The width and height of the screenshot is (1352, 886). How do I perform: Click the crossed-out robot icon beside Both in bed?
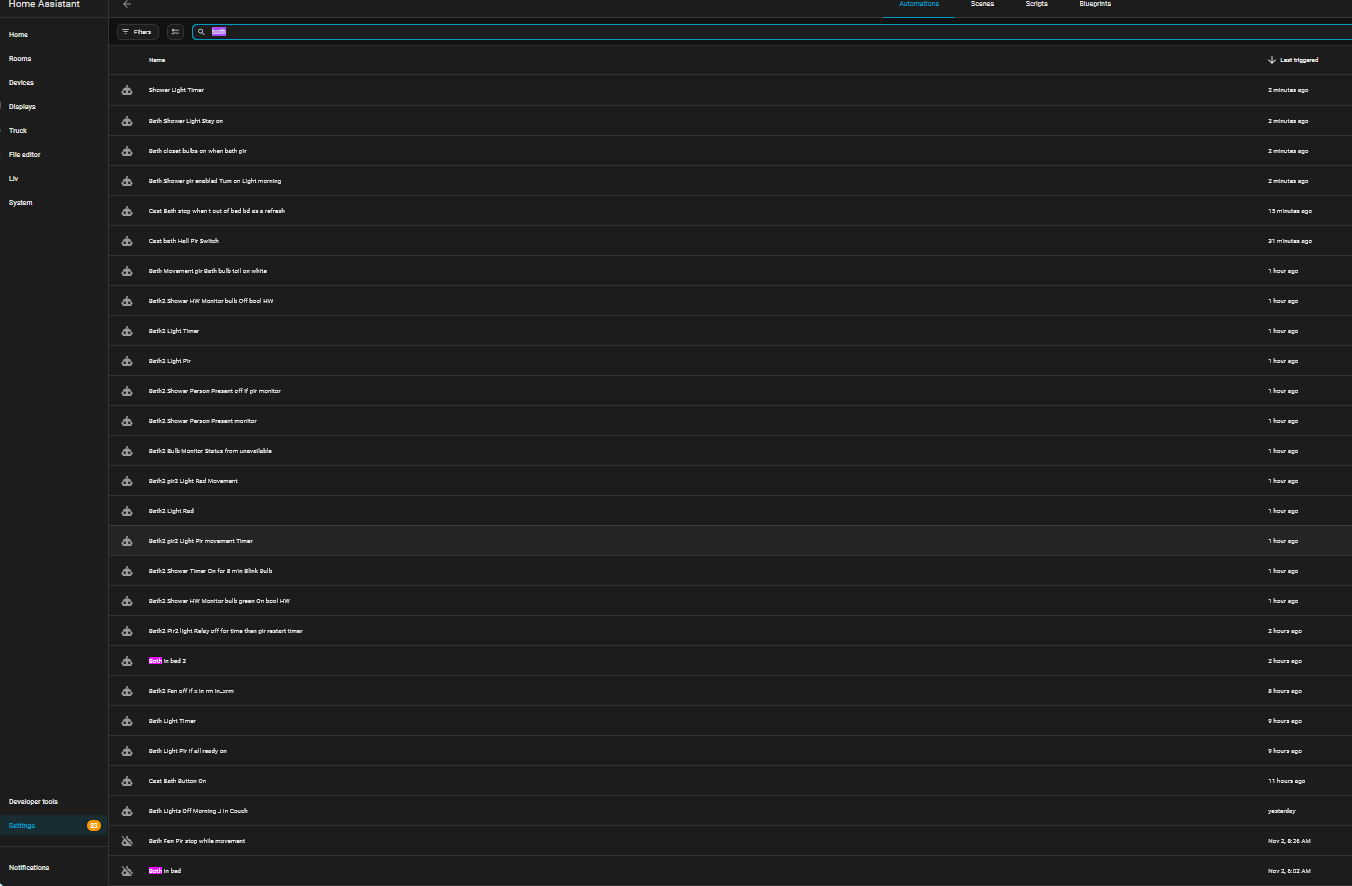pos(127,871)
